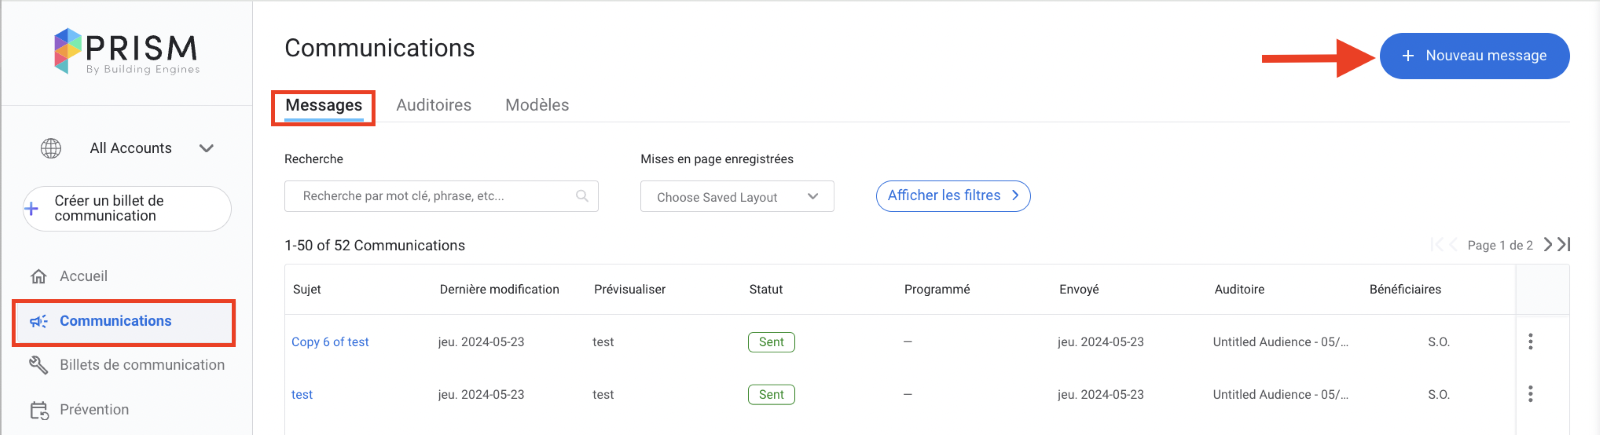Open the Choose Saved Layout dropdown
Image resolution: width=1600 pixels, height=435 pixels.
[x=737, y=197]
